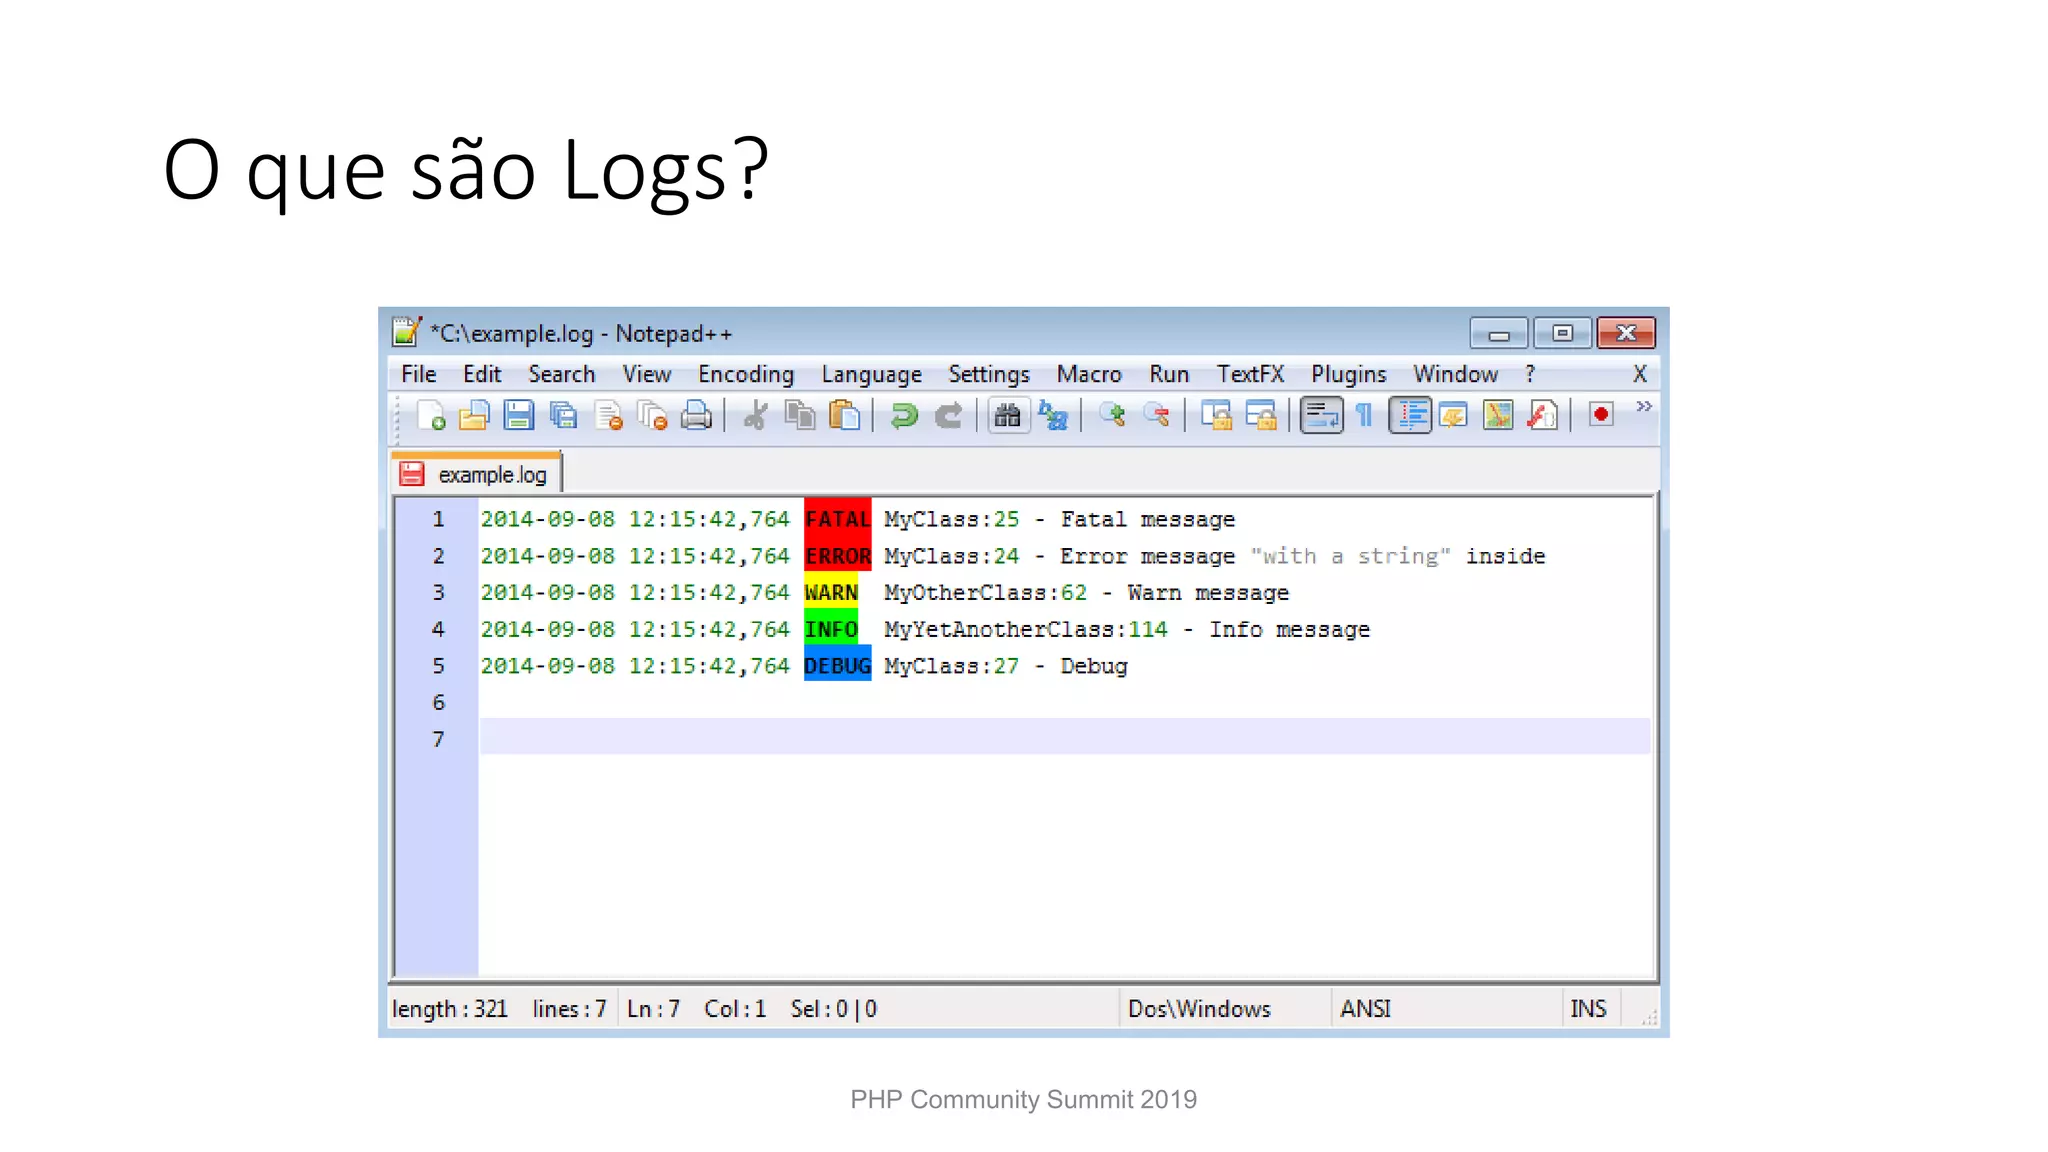2048x1152 pixels.
Task: Open the Language menu
Action: (x=872, y=374)
